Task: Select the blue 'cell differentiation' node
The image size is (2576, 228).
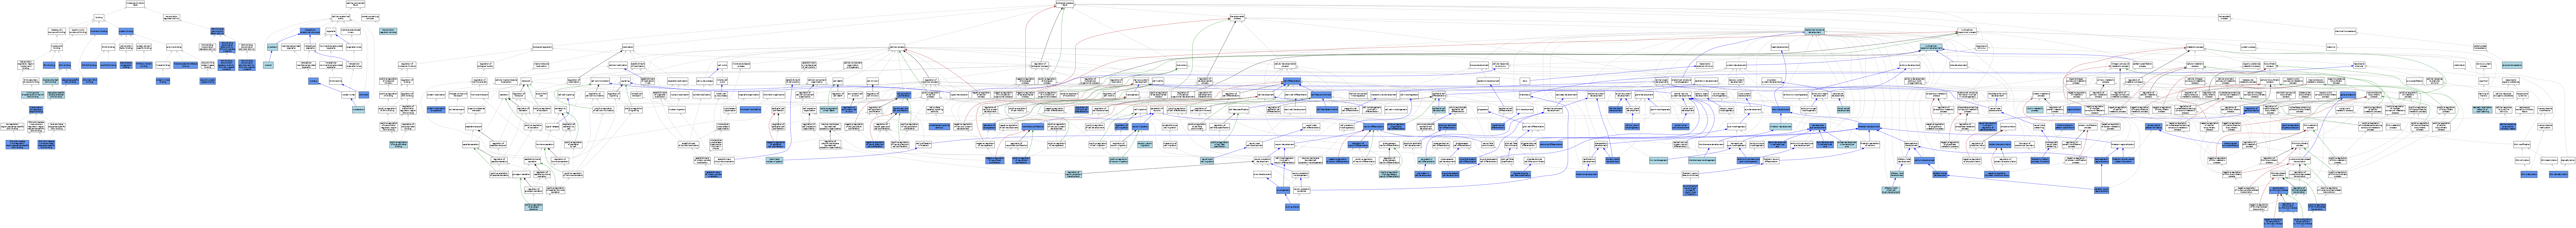Action: click(1292, 81)
